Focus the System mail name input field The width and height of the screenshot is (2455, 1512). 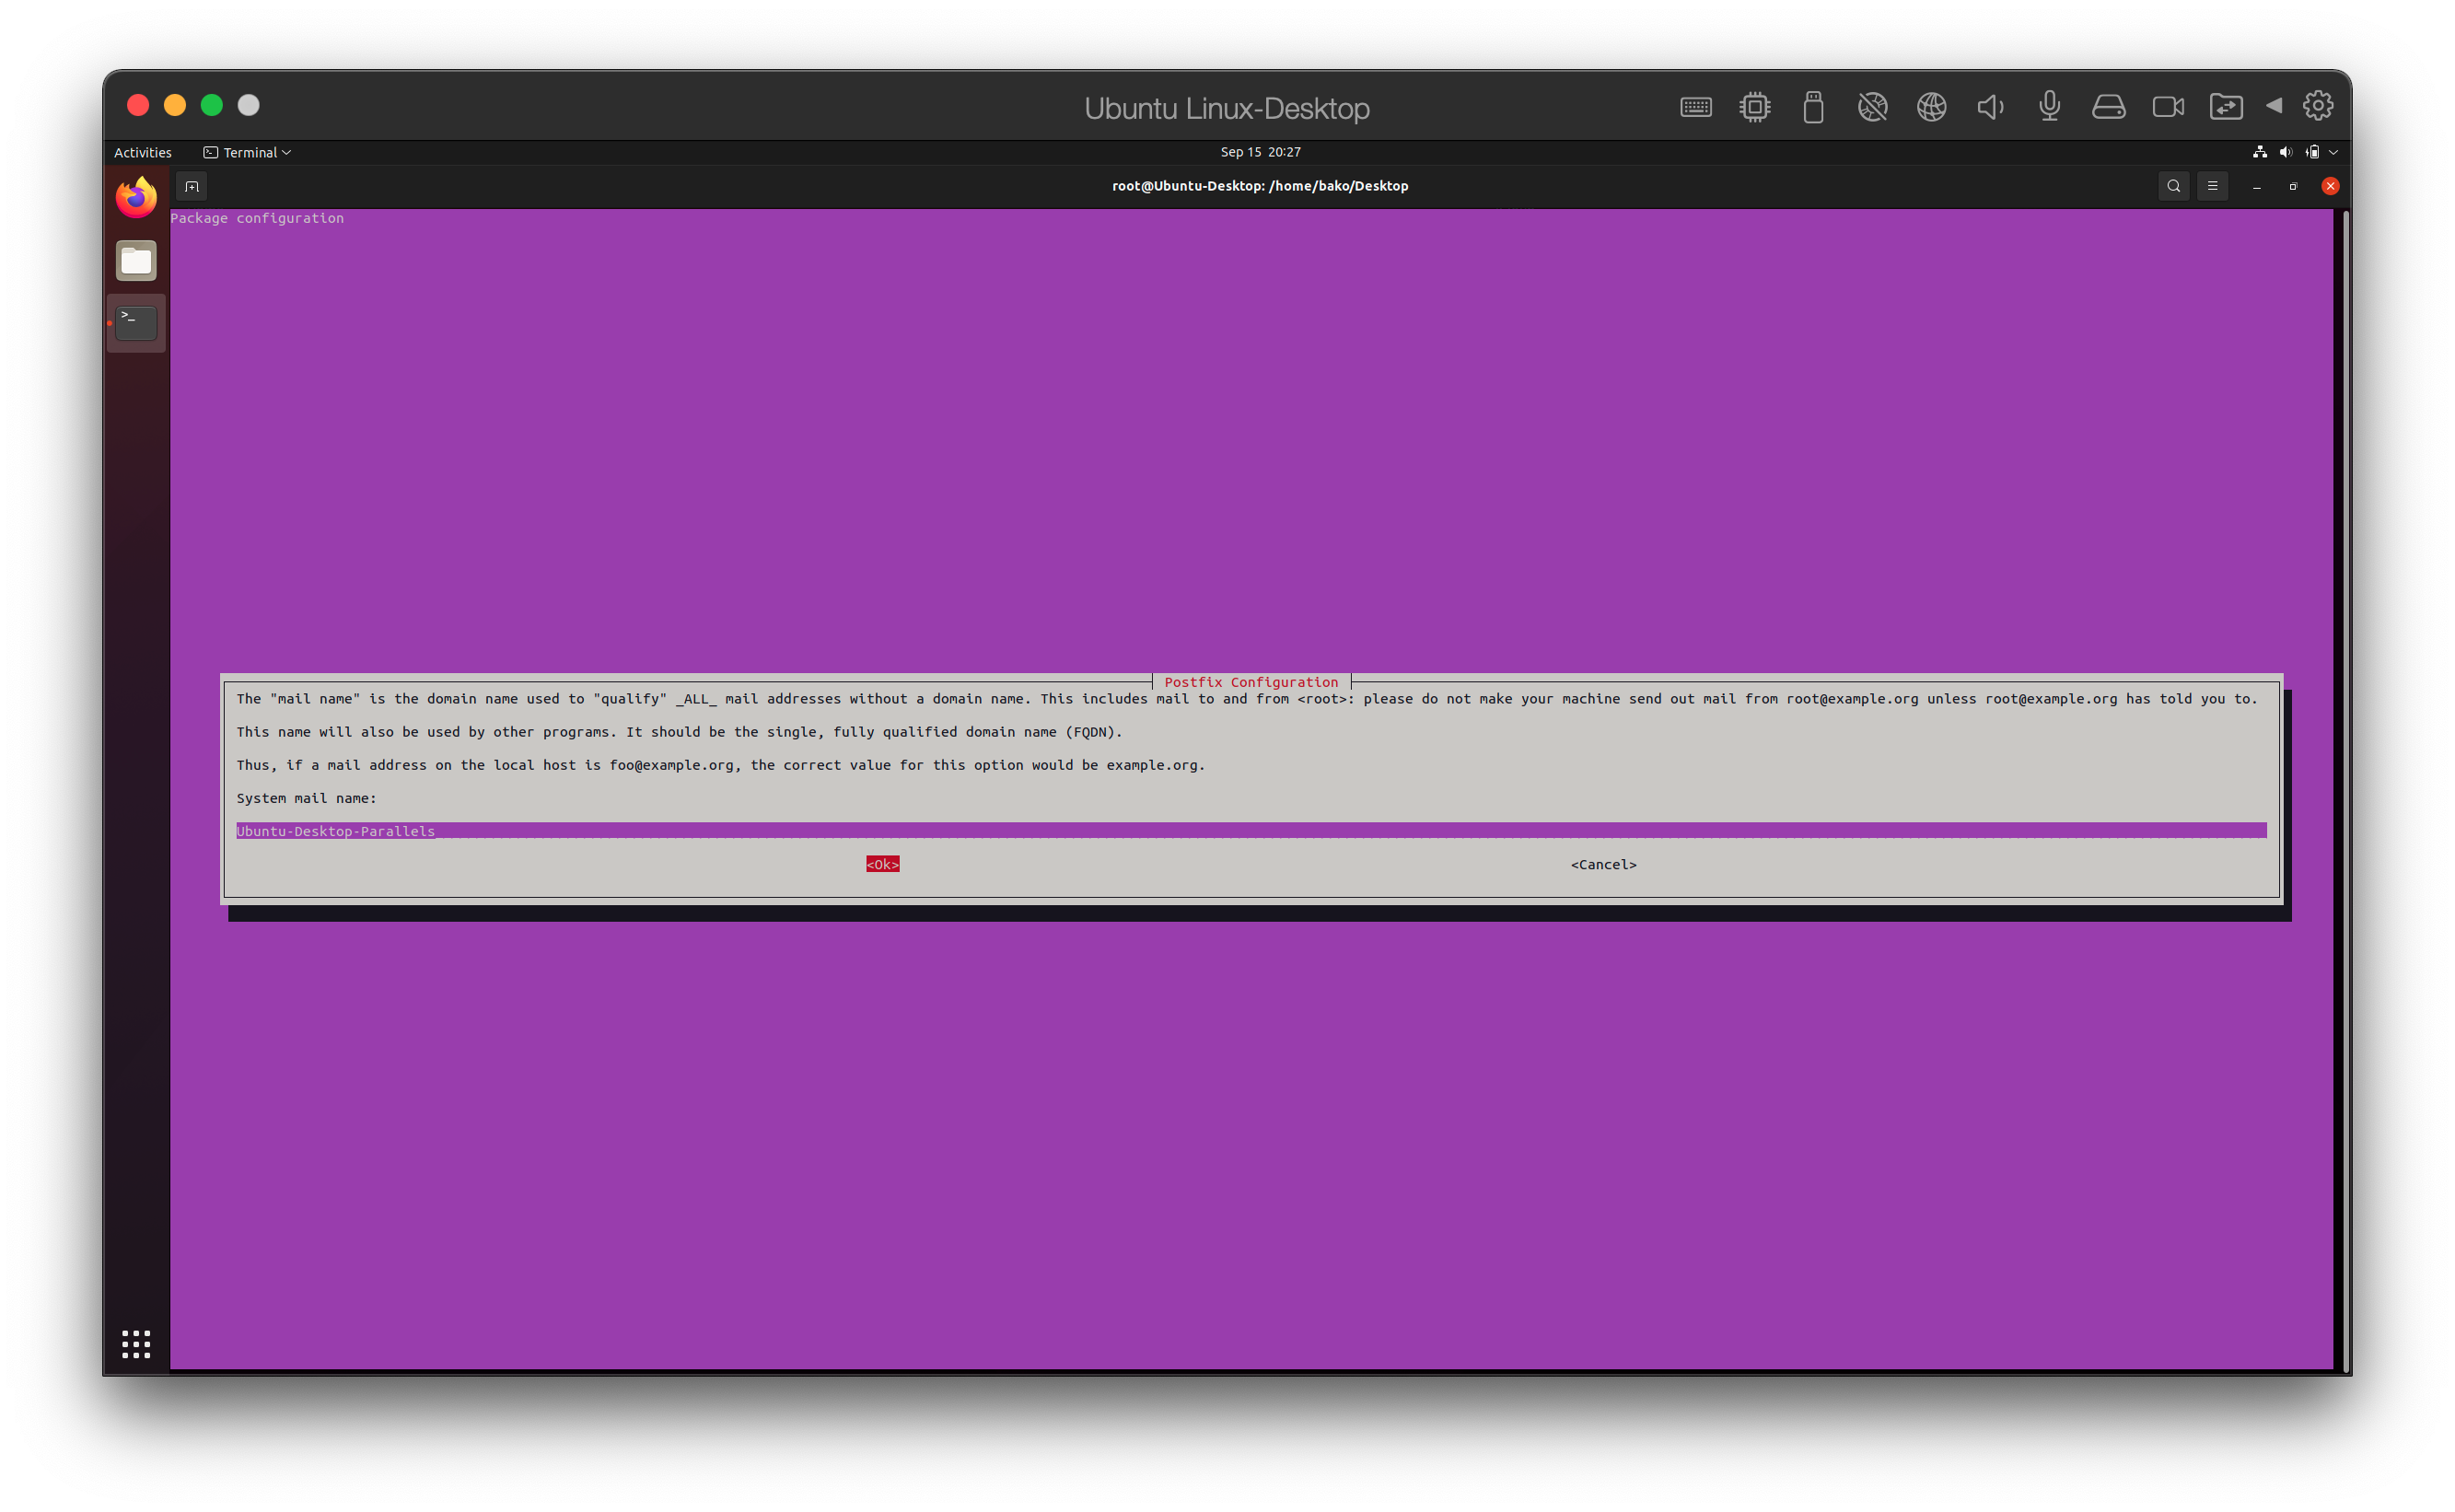point(1251,831)
